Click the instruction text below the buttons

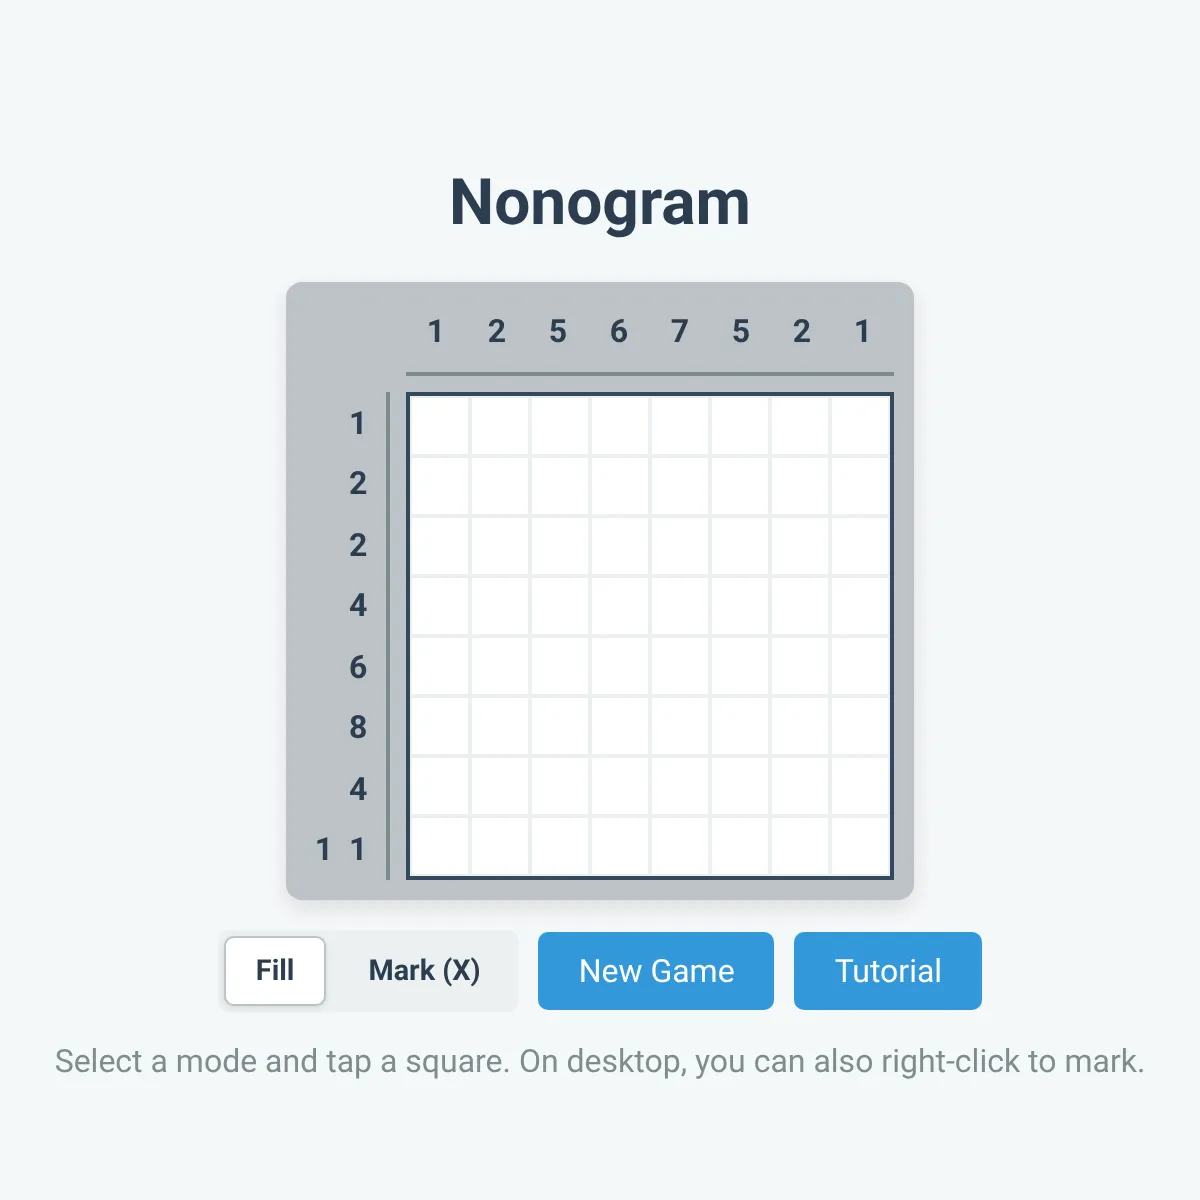(600, 1061)
